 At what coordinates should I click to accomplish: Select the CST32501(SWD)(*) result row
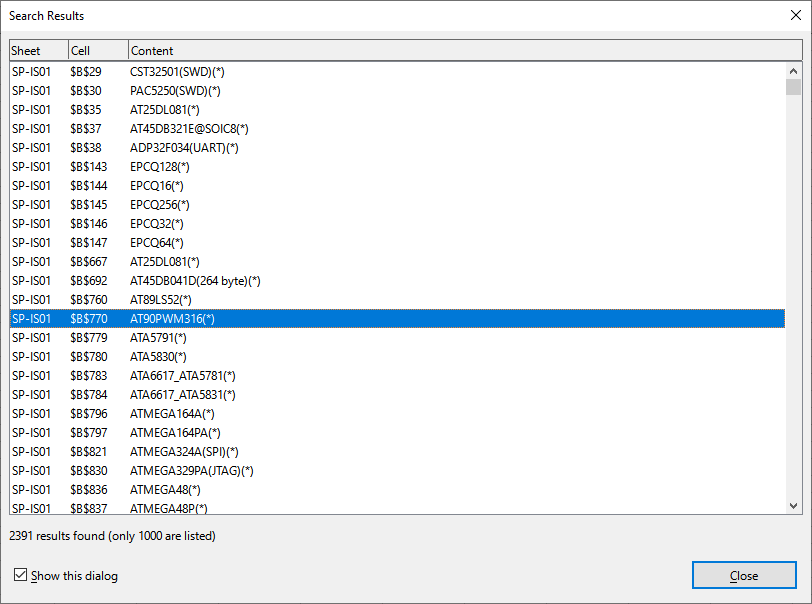[397, 71]
